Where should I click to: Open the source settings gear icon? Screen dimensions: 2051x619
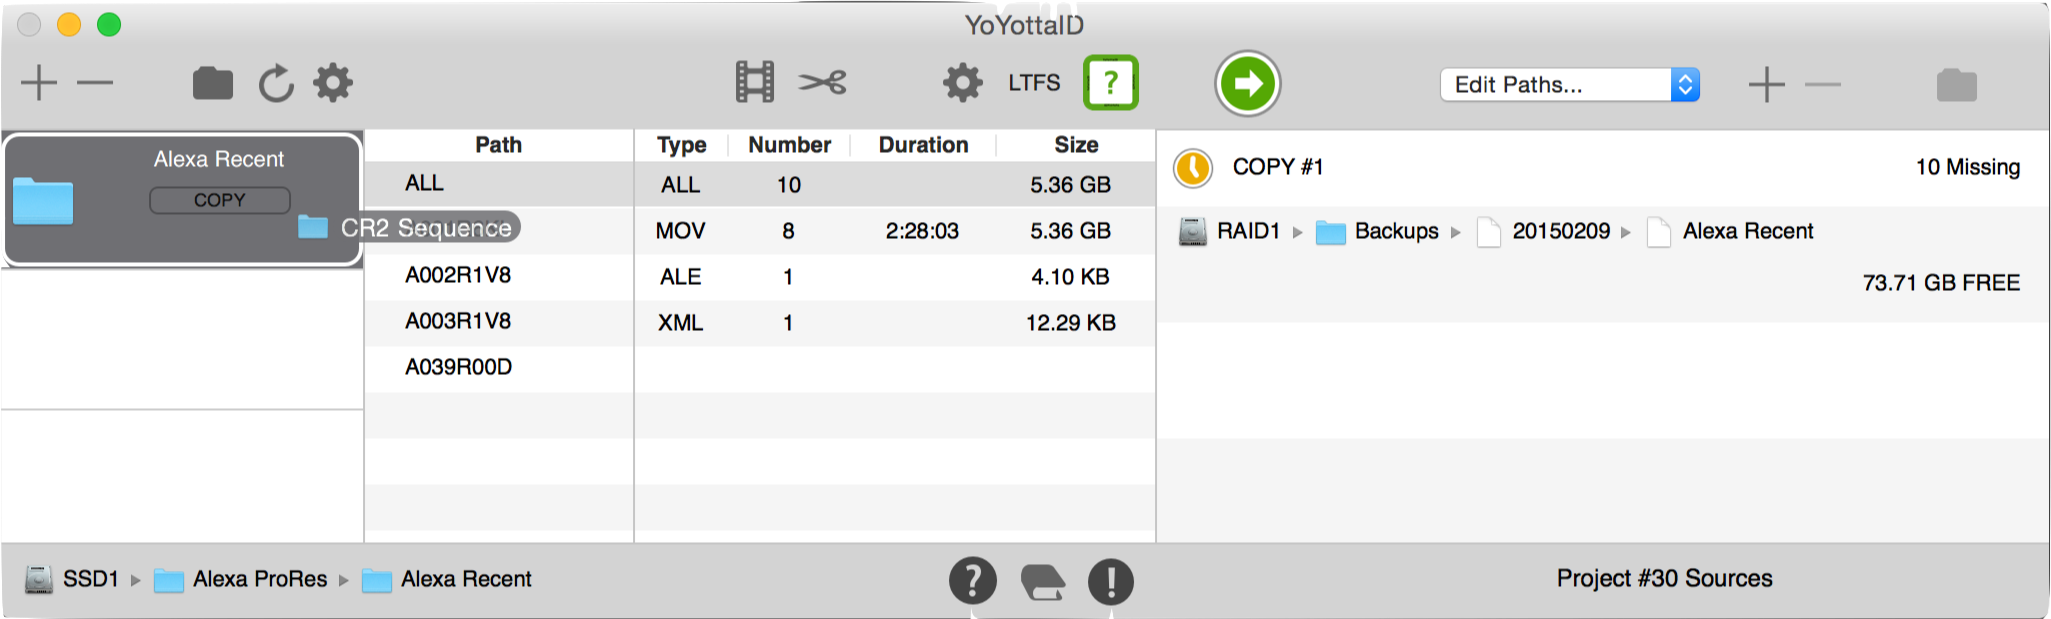pyautogui.click(x=333, y=83)
